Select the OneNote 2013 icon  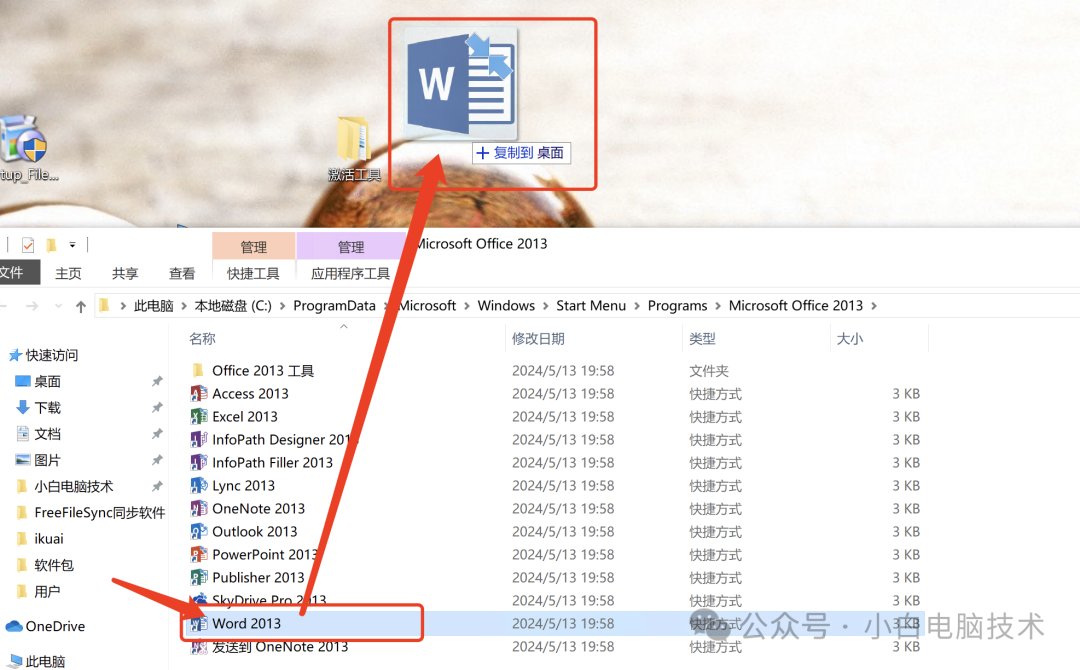point(198,509)
